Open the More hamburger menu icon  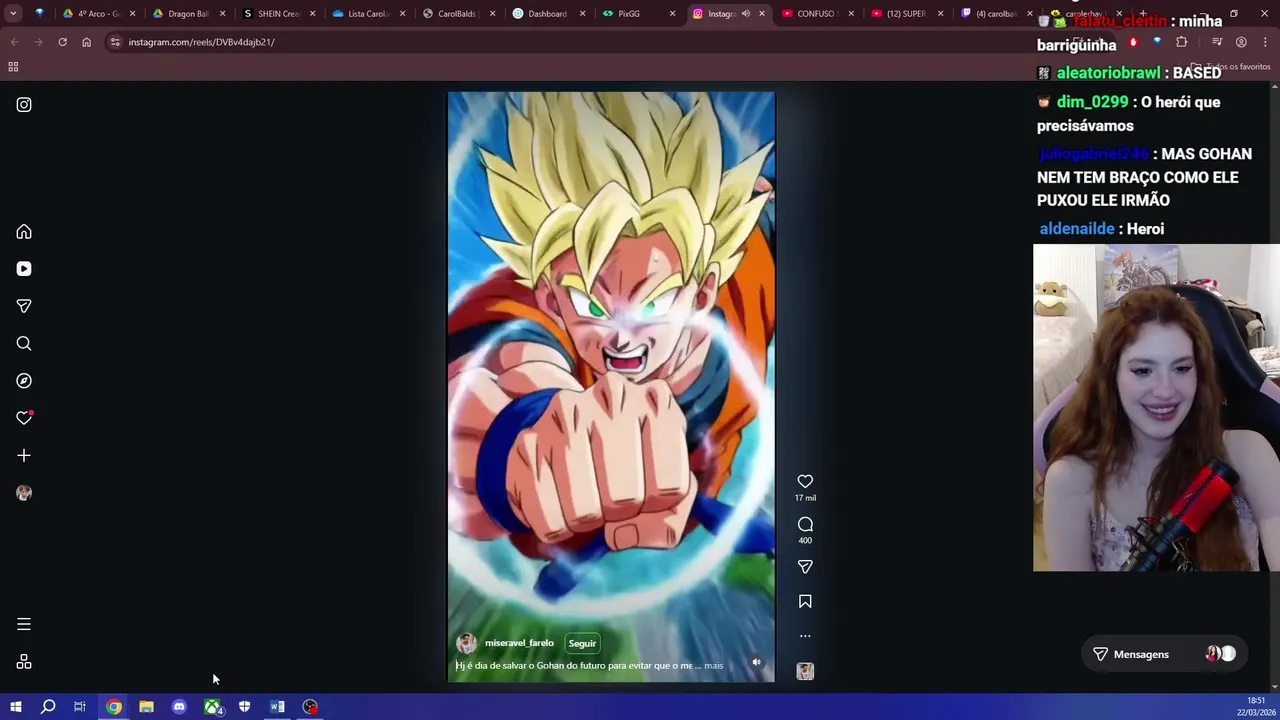(x=24, y=624)
